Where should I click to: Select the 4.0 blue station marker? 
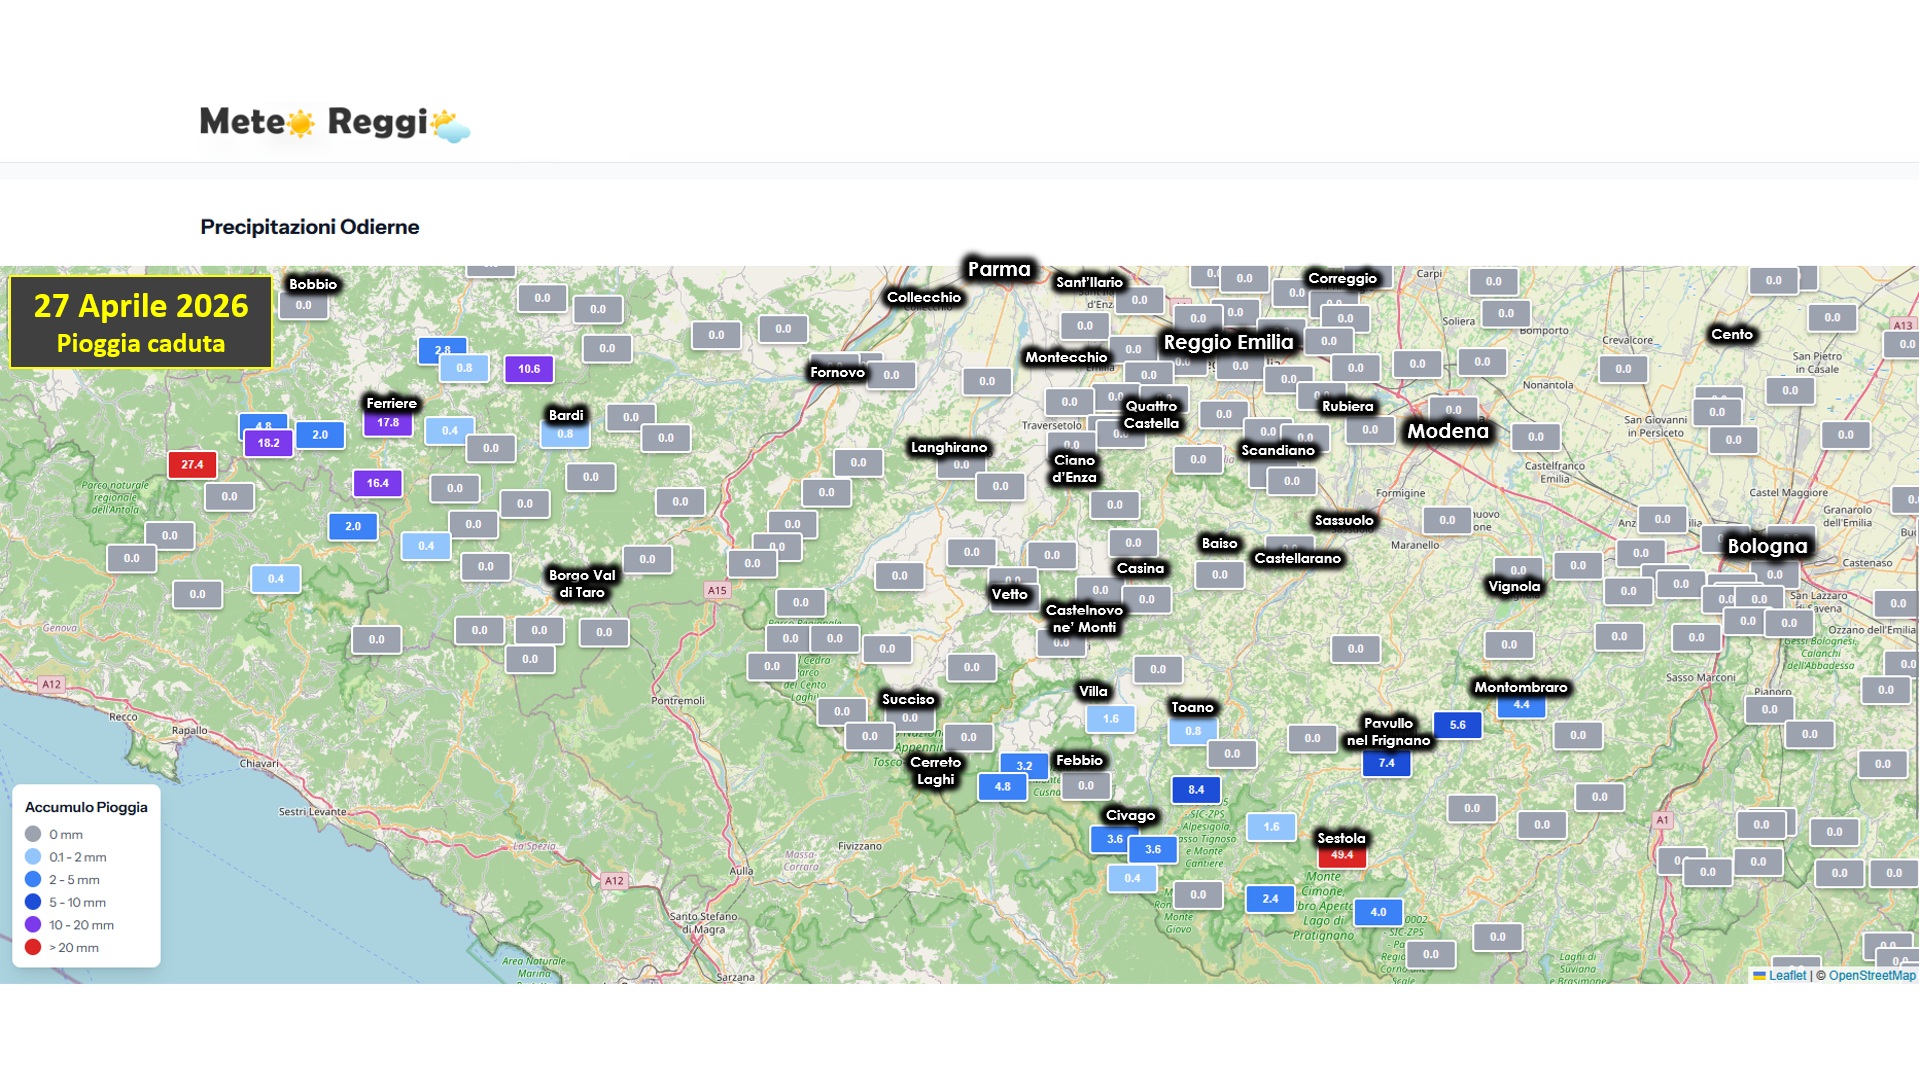click(x=1378, y=912)
